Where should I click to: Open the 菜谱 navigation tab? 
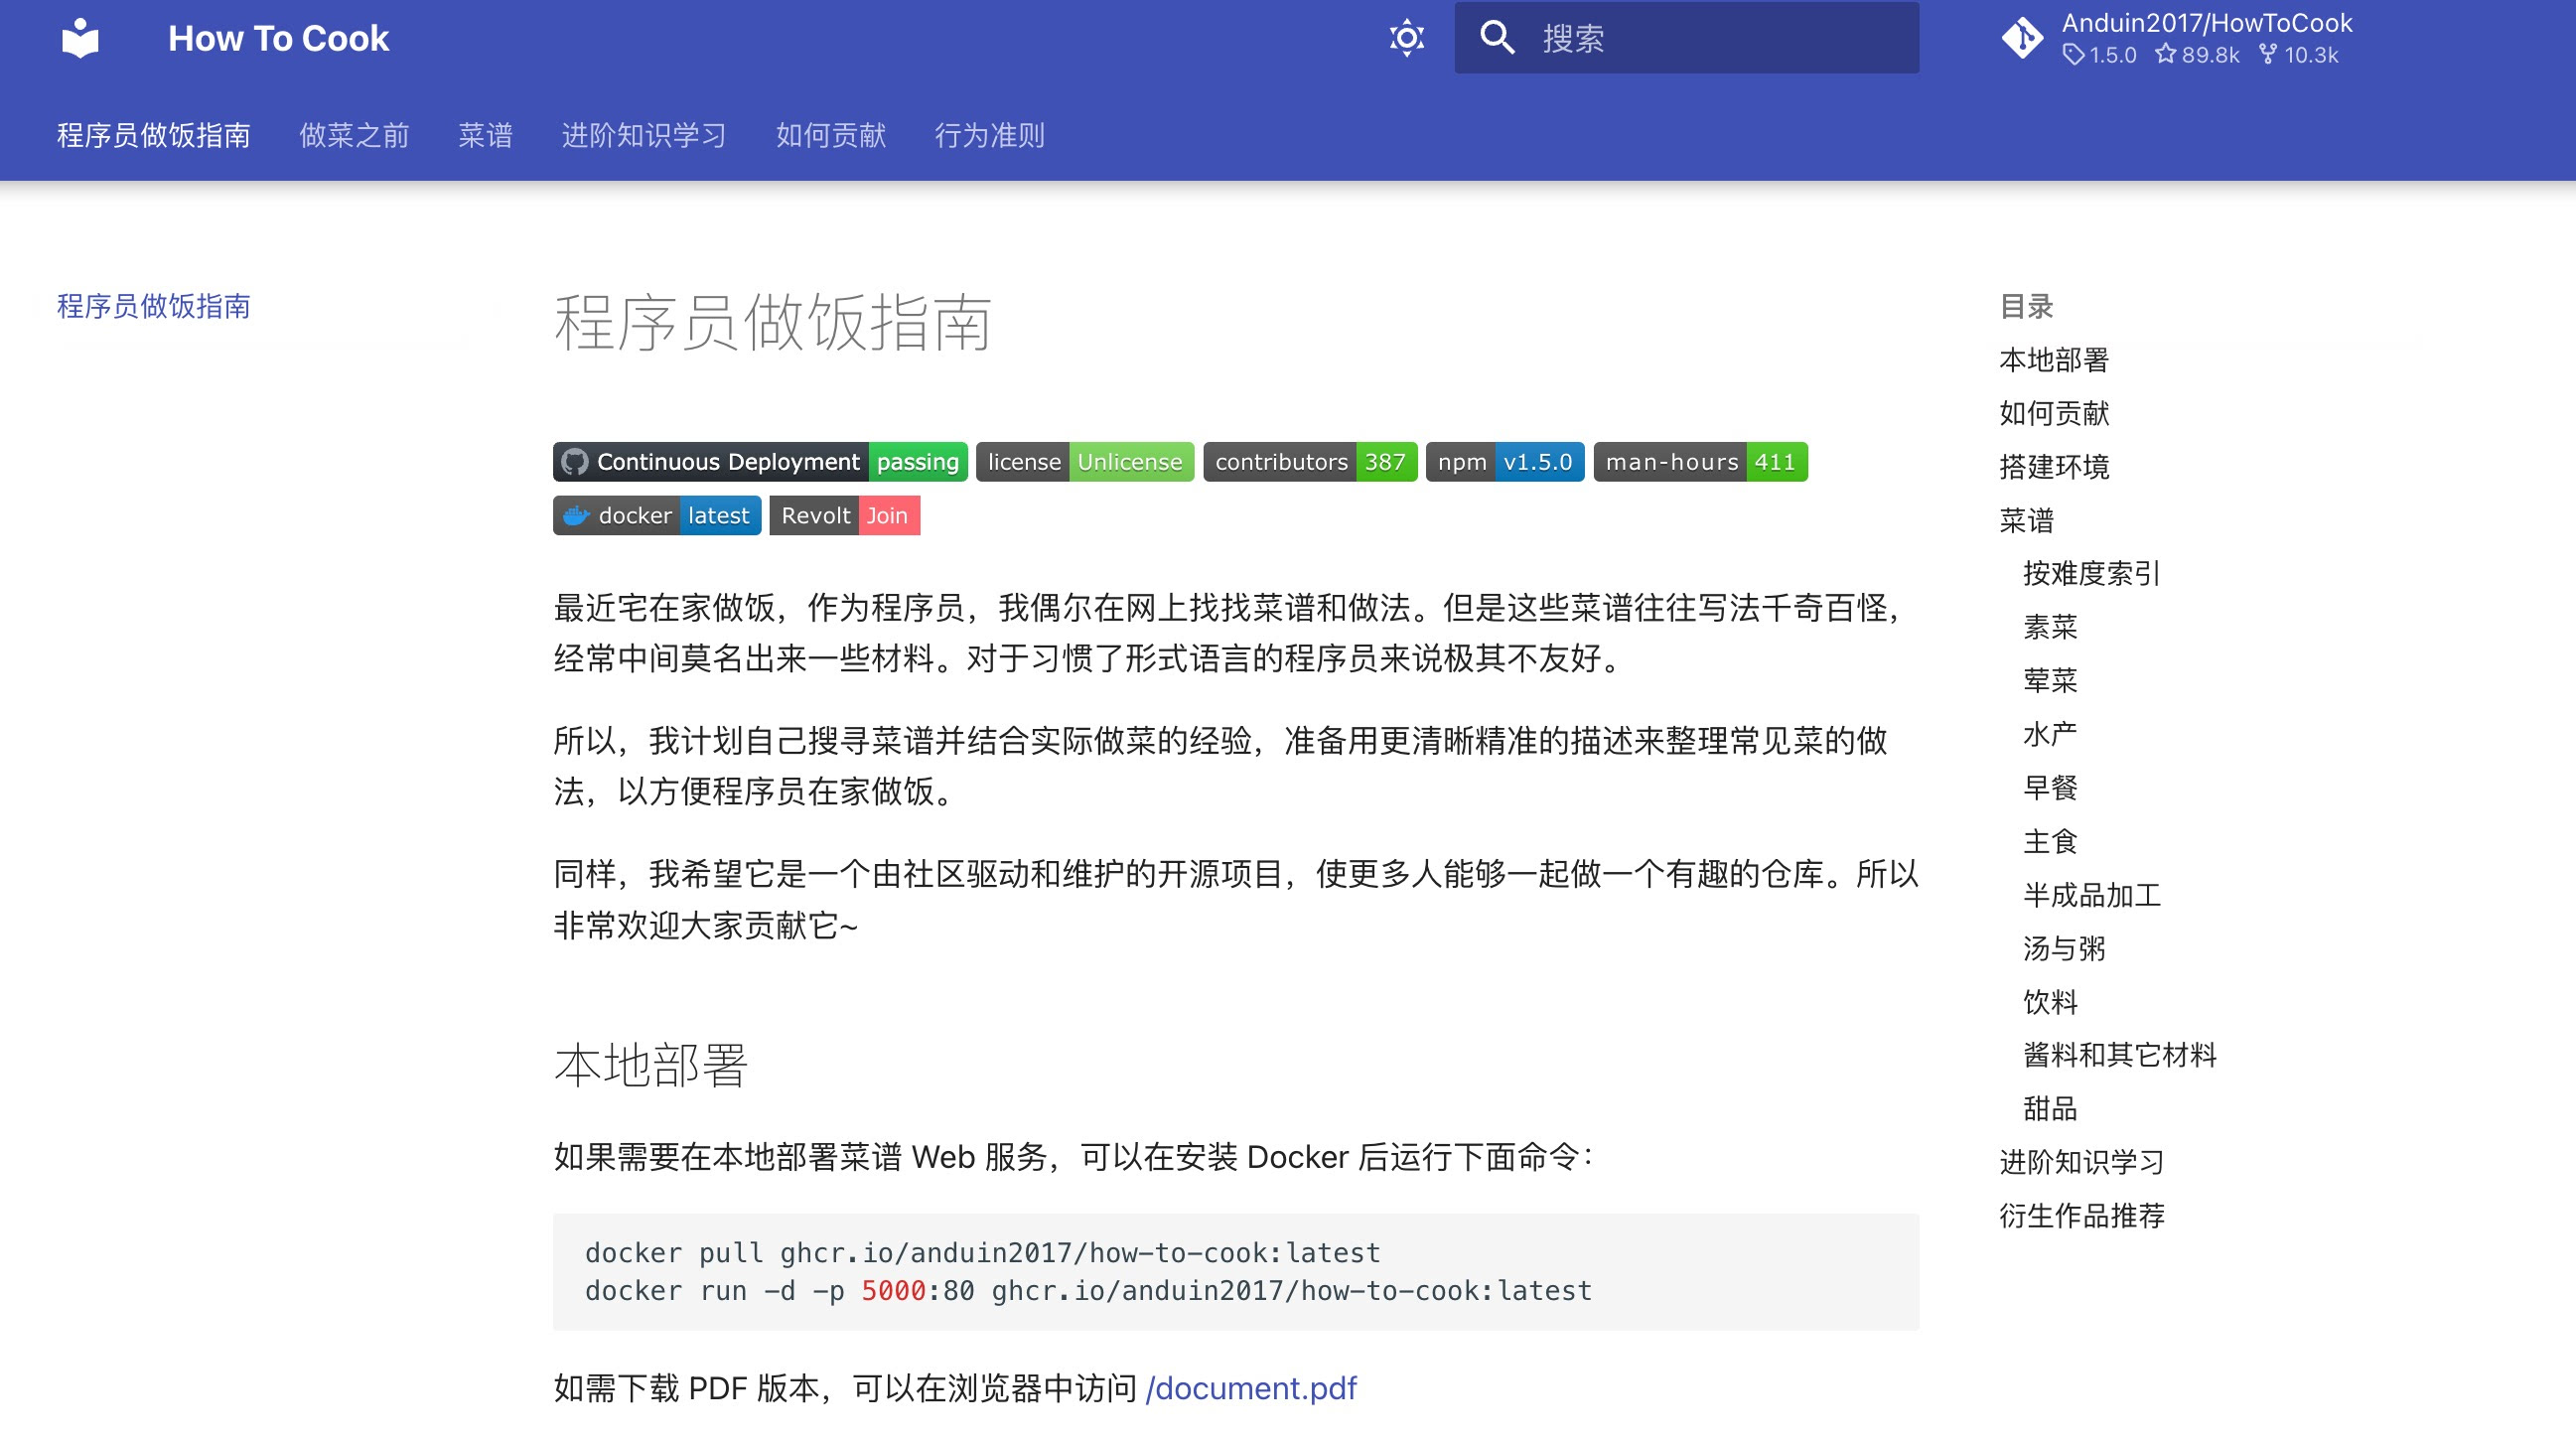(485, 136)
